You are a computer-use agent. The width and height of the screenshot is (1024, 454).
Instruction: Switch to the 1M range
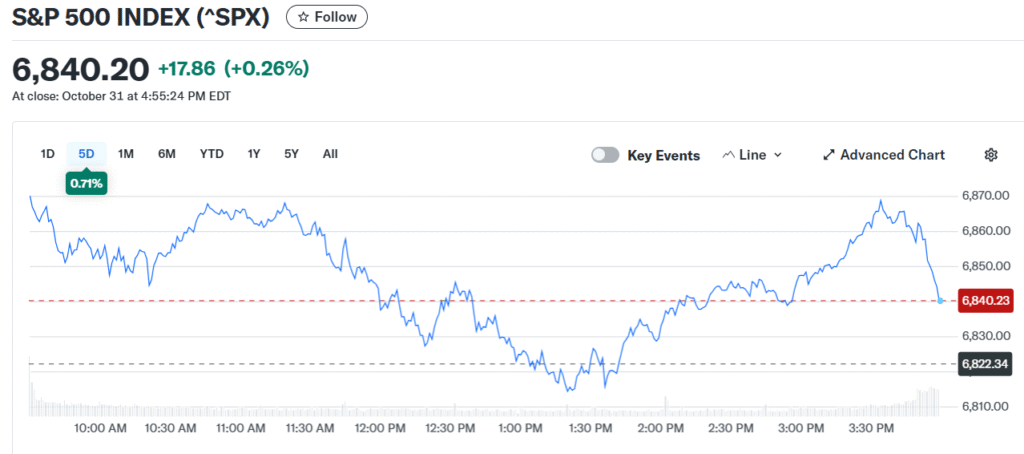126,154
